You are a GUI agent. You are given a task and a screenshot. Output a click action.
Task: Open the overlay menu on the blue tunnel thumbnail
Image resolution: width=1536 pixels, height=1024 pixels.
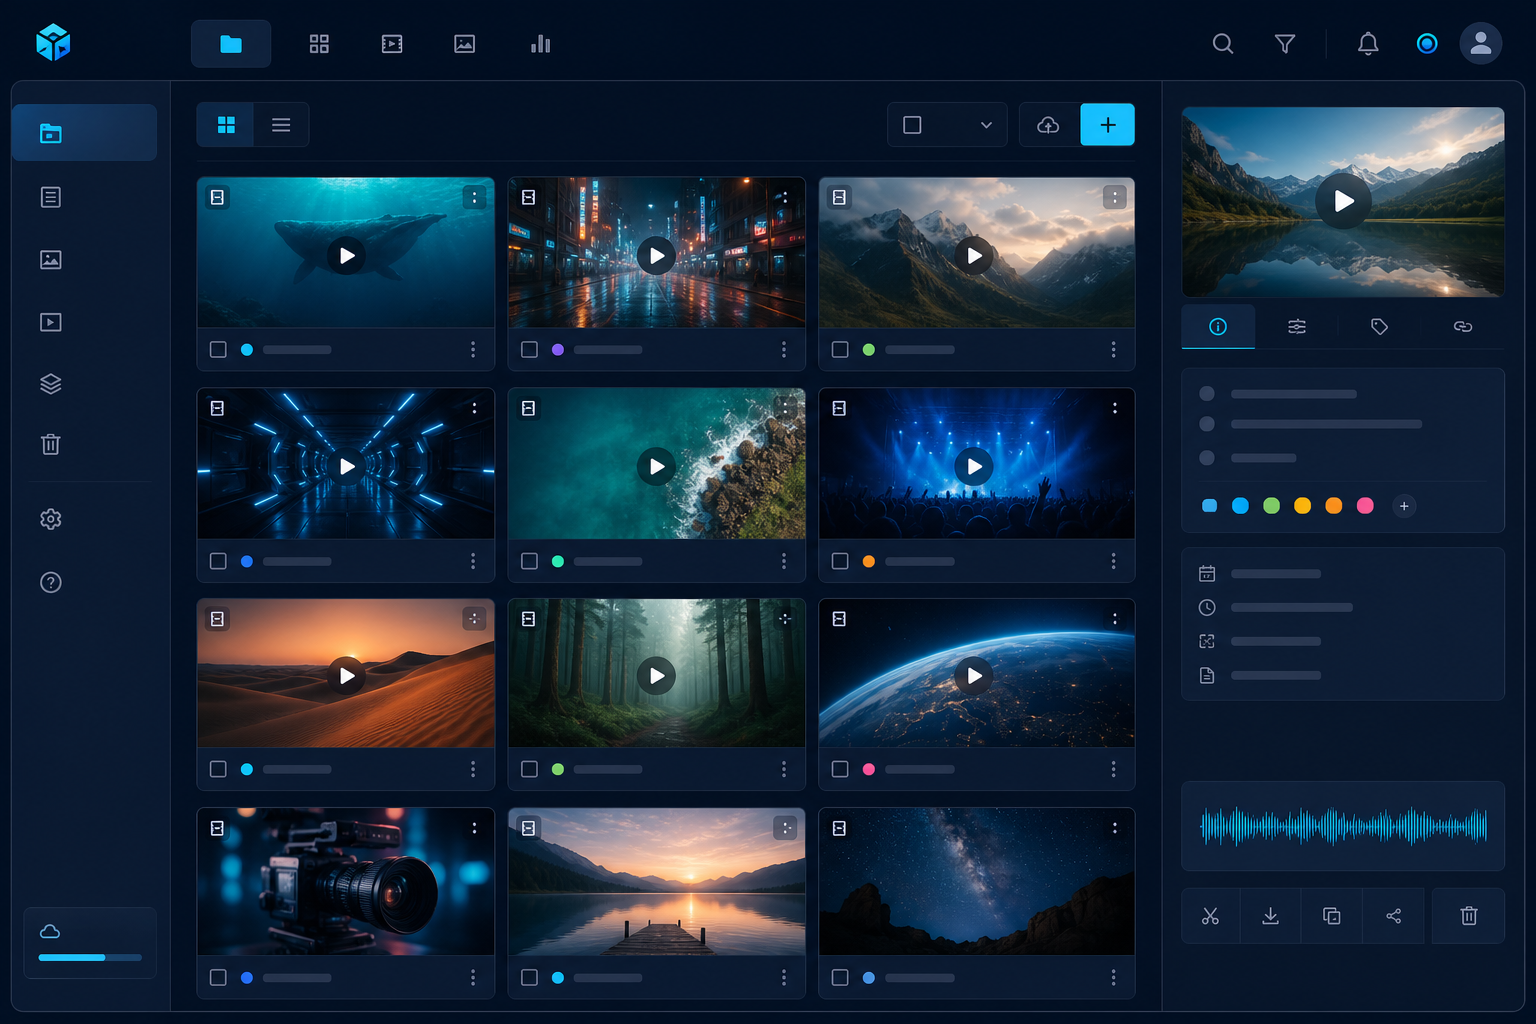(x=474, y=408)
